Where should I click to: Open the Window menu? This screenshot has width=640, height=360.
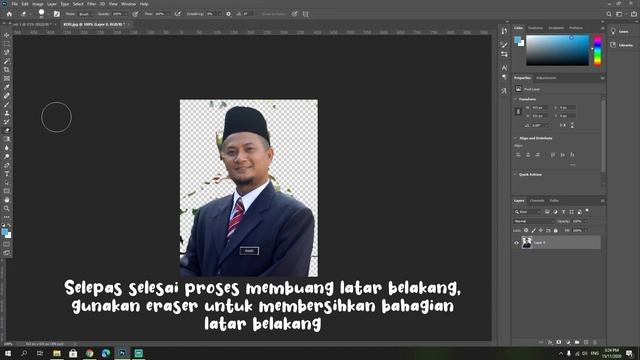(x=129, y=4)
